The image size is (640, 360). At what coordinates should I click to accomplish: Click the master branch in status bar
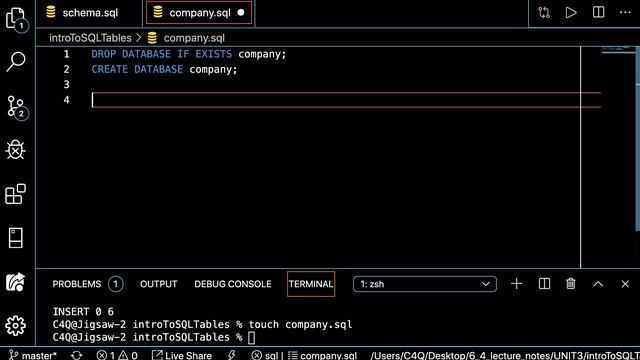point(33,355)
